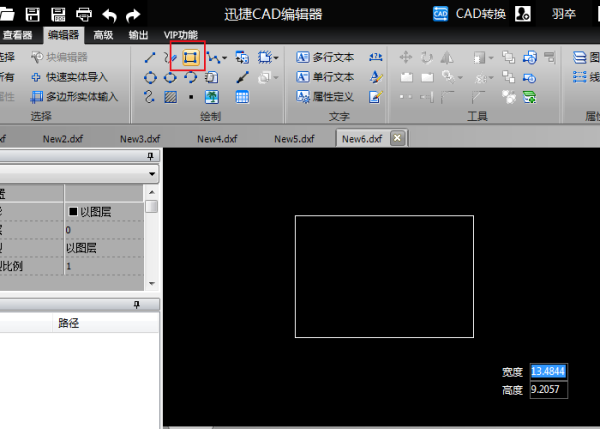The width and height of the screenshot is (600, 429).
Task: Click the Undo arrow icon
Action: coord(110,14)
